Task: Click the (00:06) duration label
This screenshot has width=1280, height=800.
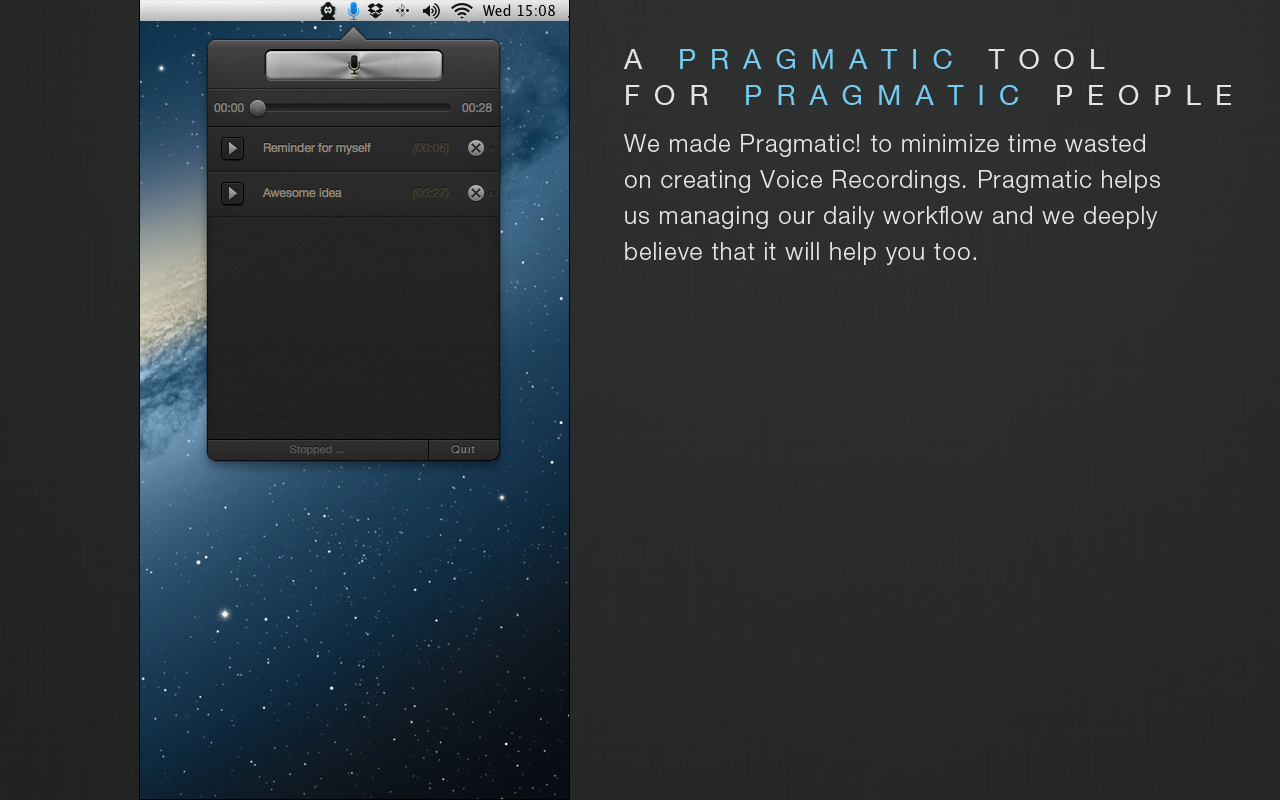Action: pyautogui.click(x=431, y=148)
